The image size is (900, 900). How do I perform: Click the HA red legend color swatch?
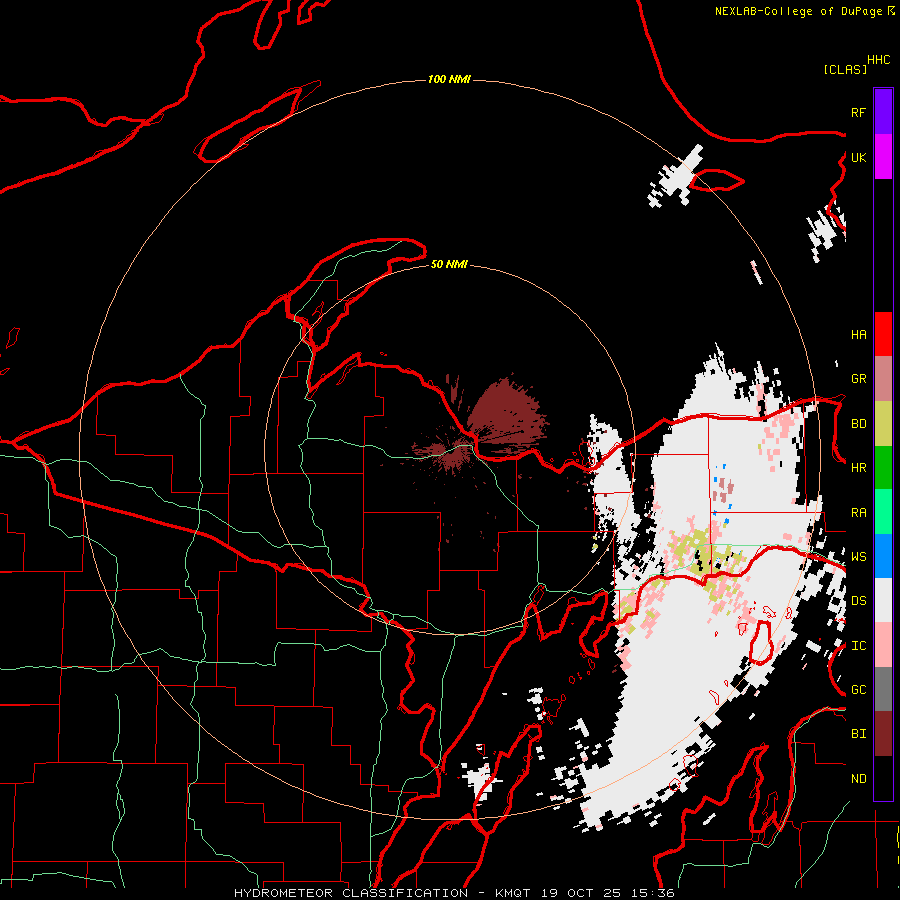pos(883,334)
